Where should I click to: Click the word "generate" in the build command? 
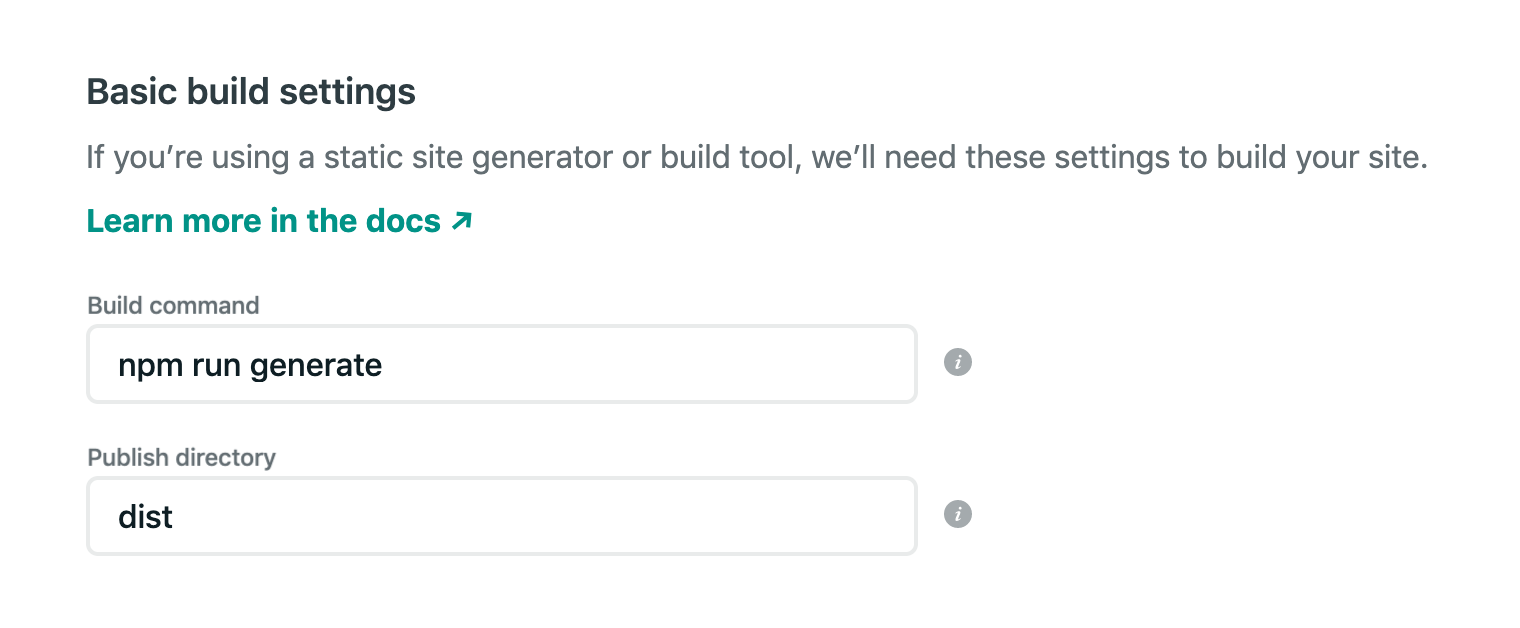click(316, 366)
